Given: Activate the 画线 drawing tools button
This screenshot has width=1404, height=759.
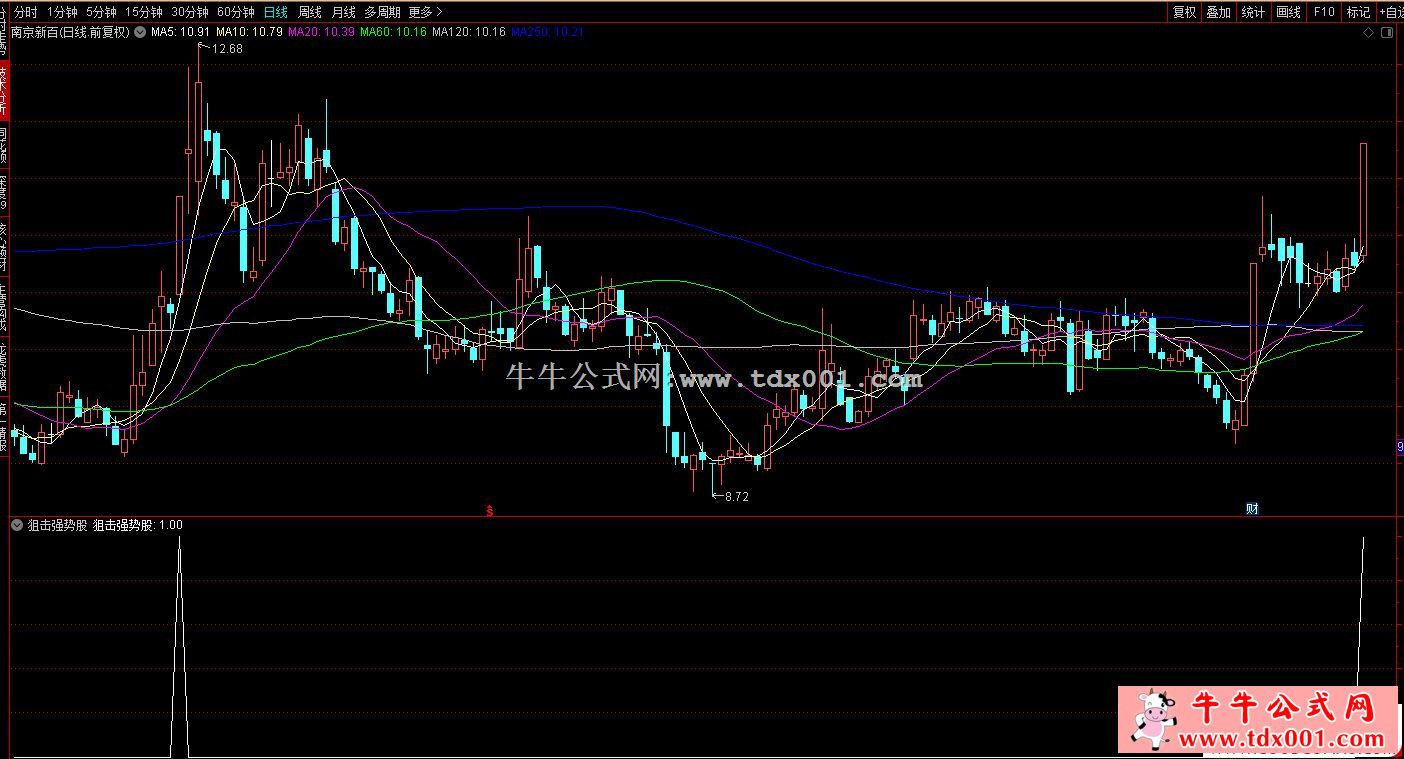Looking at the screenshot, I should point(1289,12).
